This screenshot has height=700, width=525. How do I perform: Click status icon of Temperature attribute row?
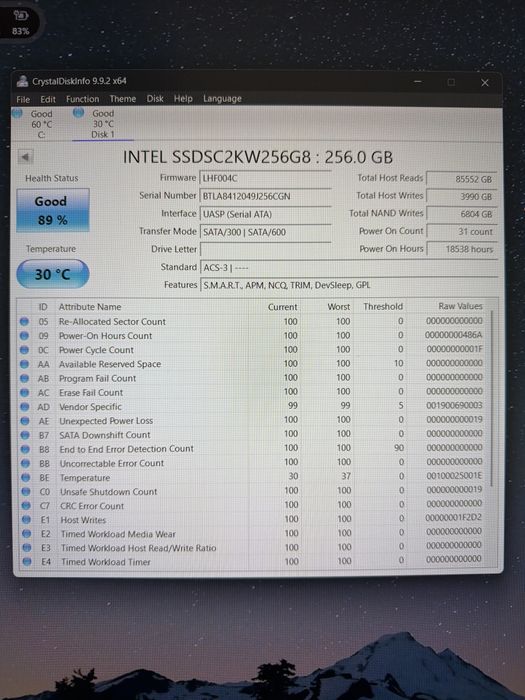click(x=26, y=478)
